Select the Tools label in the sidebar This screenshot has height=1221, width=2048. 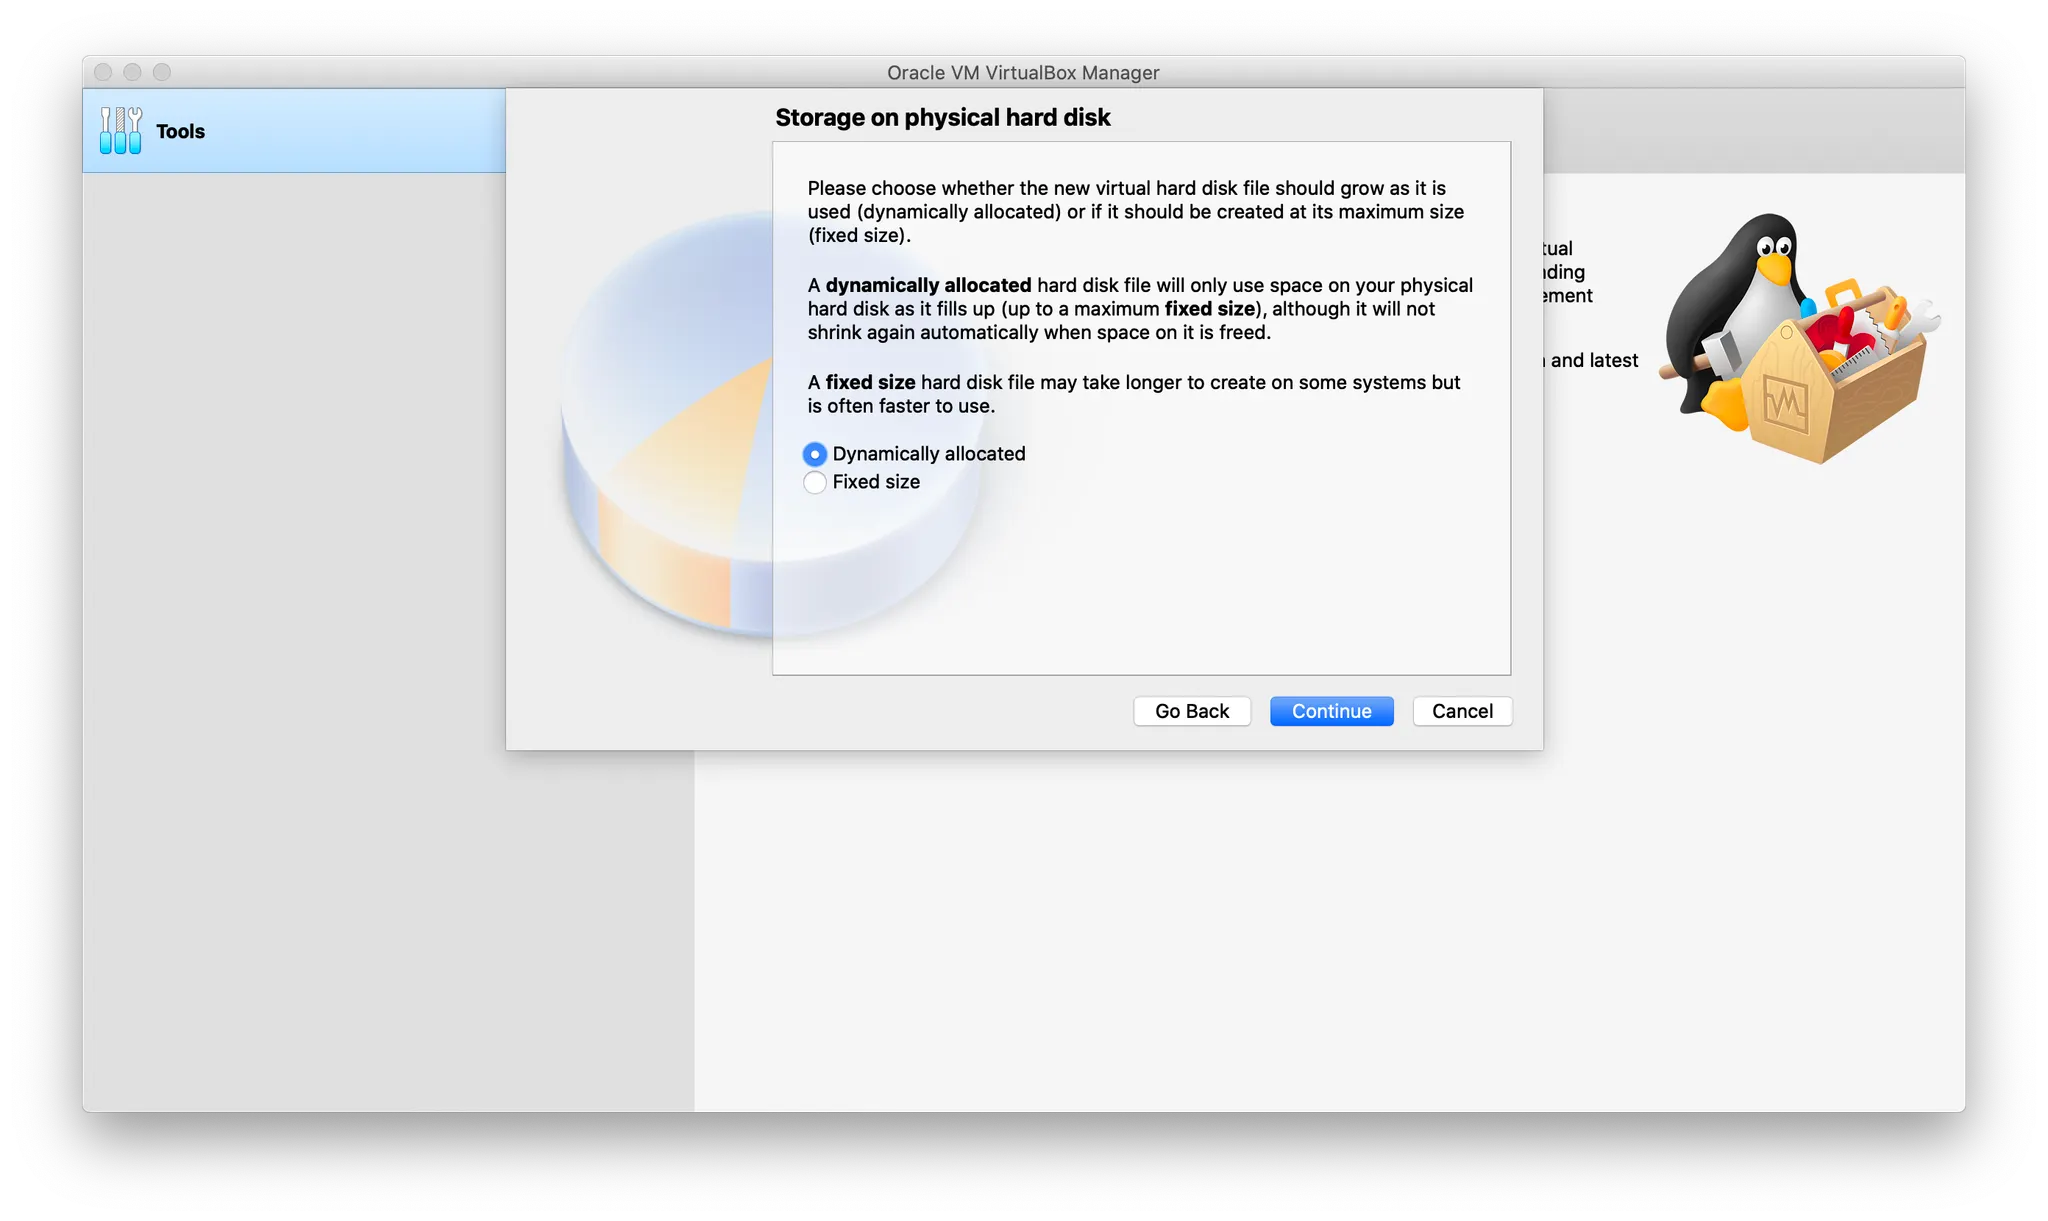click(180, 132)
